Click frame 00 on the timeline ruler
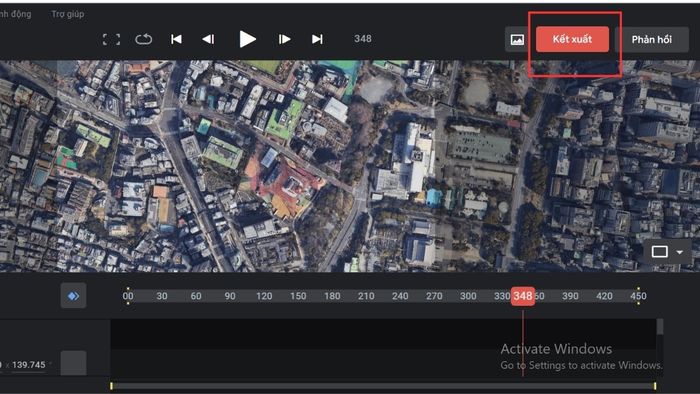 click(128, 296)
